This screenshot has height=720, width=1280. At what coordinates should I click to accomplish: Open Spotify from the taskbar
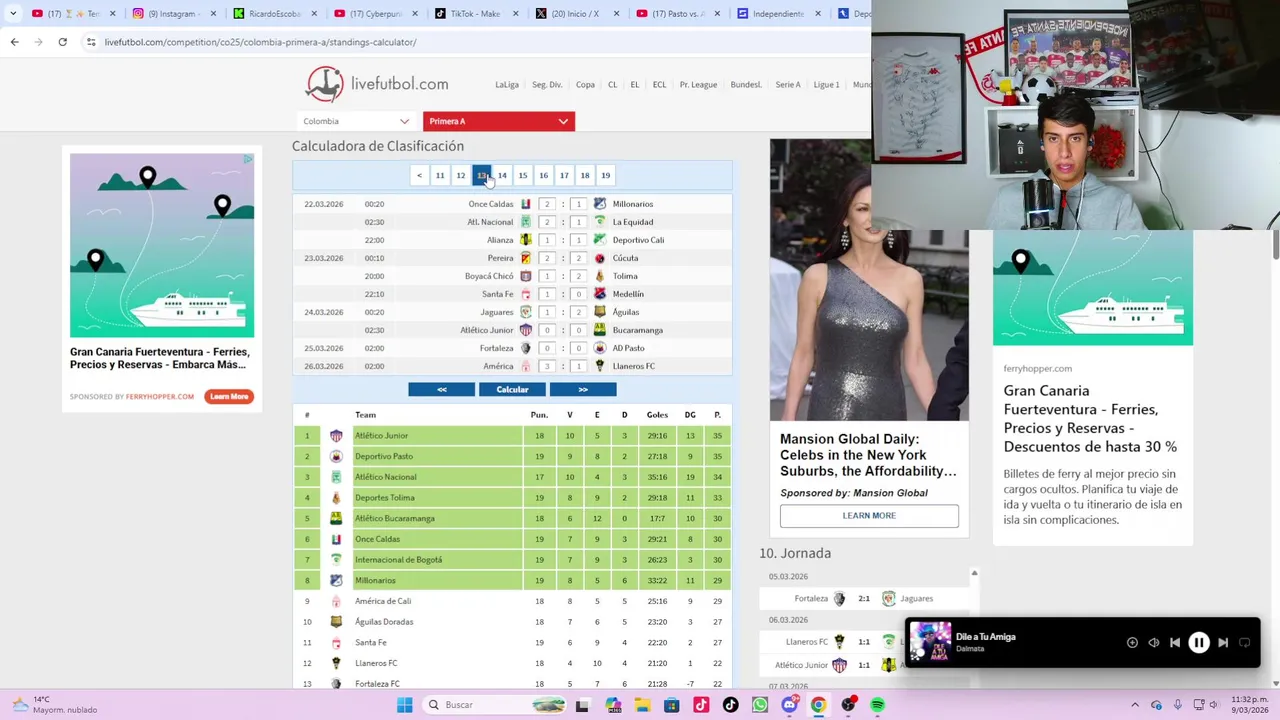tap(877, 705)
